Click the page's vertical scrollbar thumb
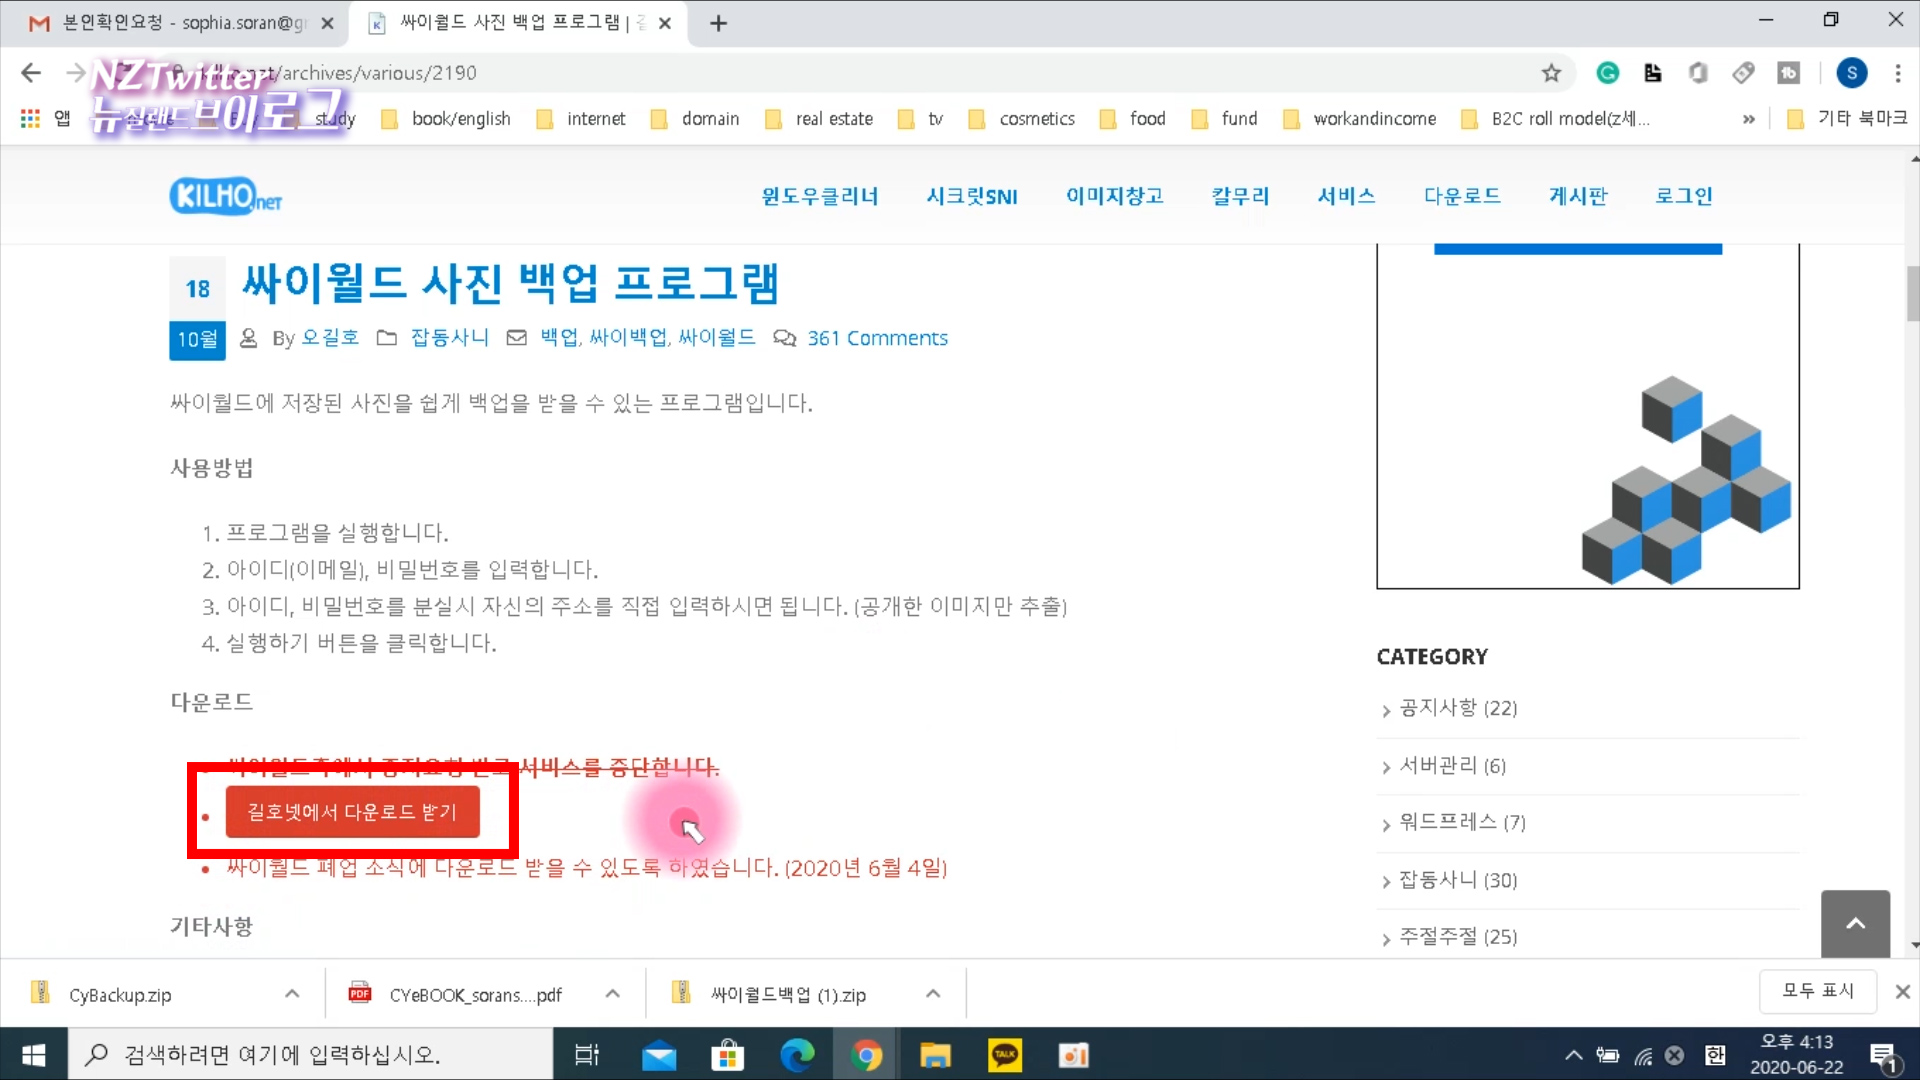The height and width of the screenshot is (1080, 1920). (1913, 293)
